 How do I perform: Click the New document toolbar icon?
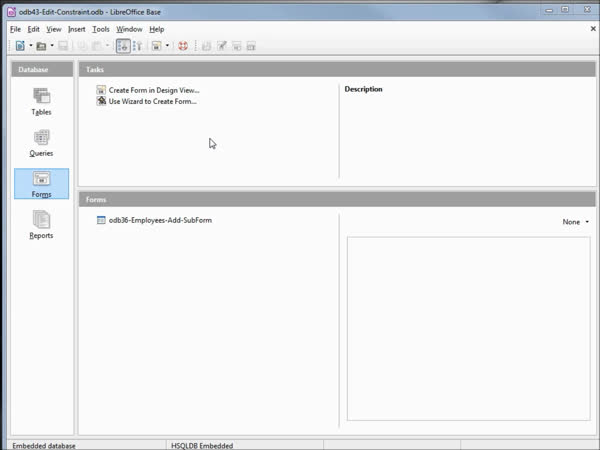(x=20, y=46)
